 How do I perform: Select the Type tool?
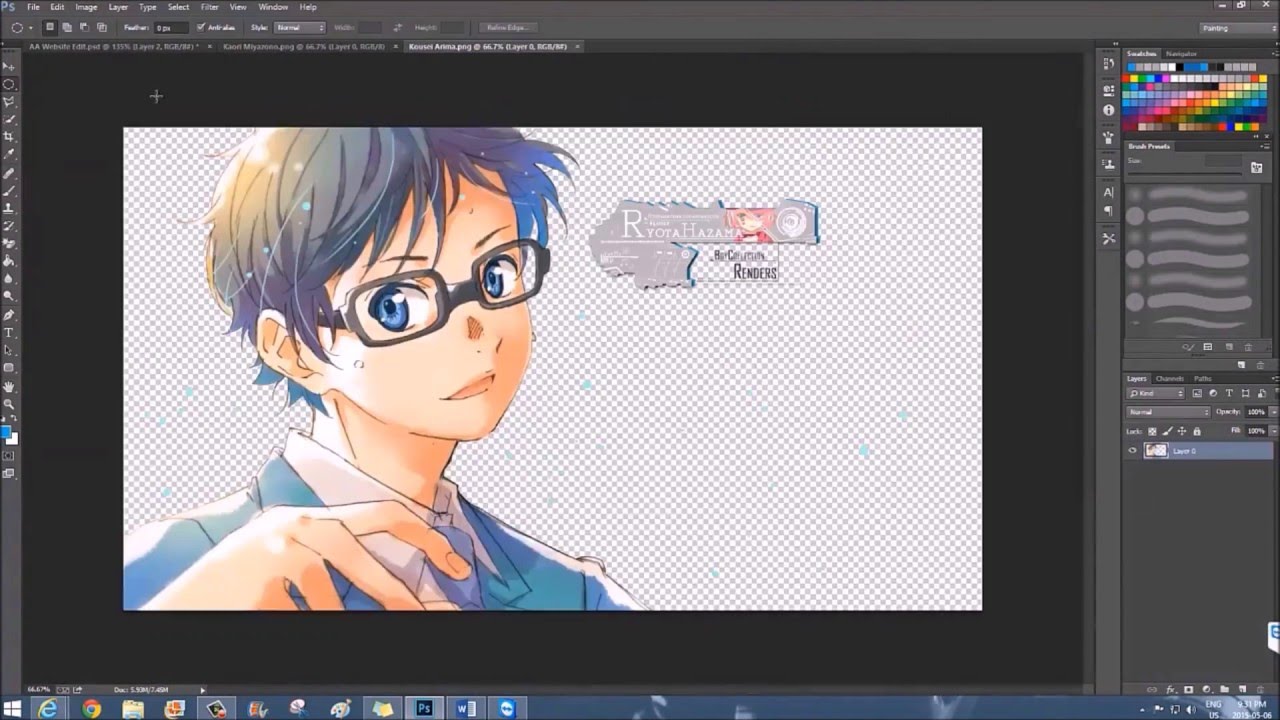[x=9, y=332]
